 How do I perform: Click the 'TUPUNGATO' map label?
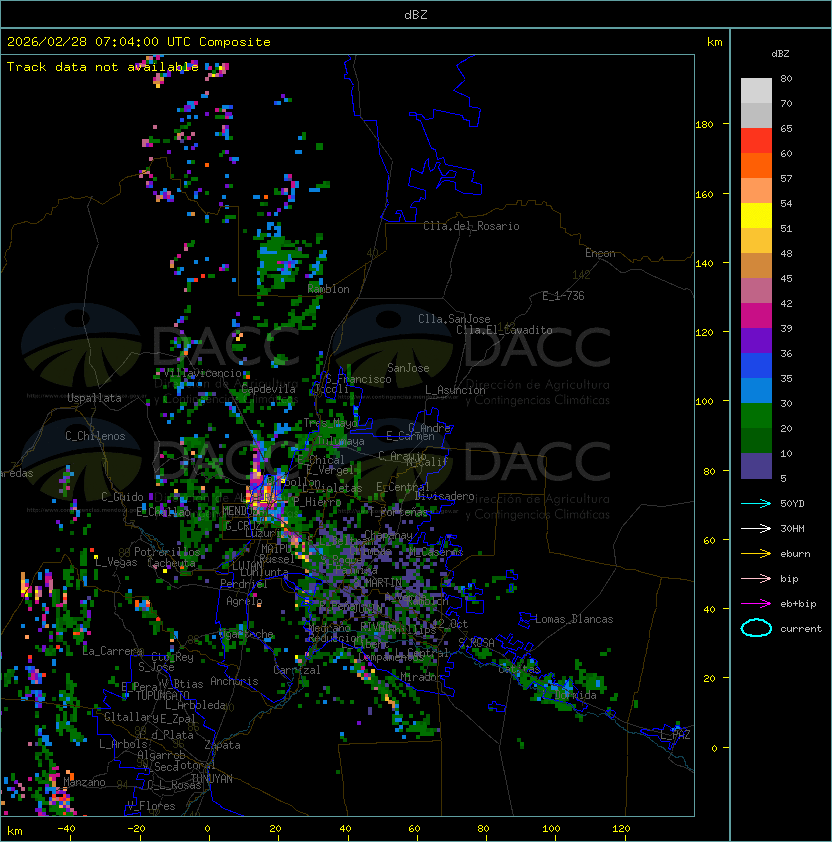click(x=162, y=695)
